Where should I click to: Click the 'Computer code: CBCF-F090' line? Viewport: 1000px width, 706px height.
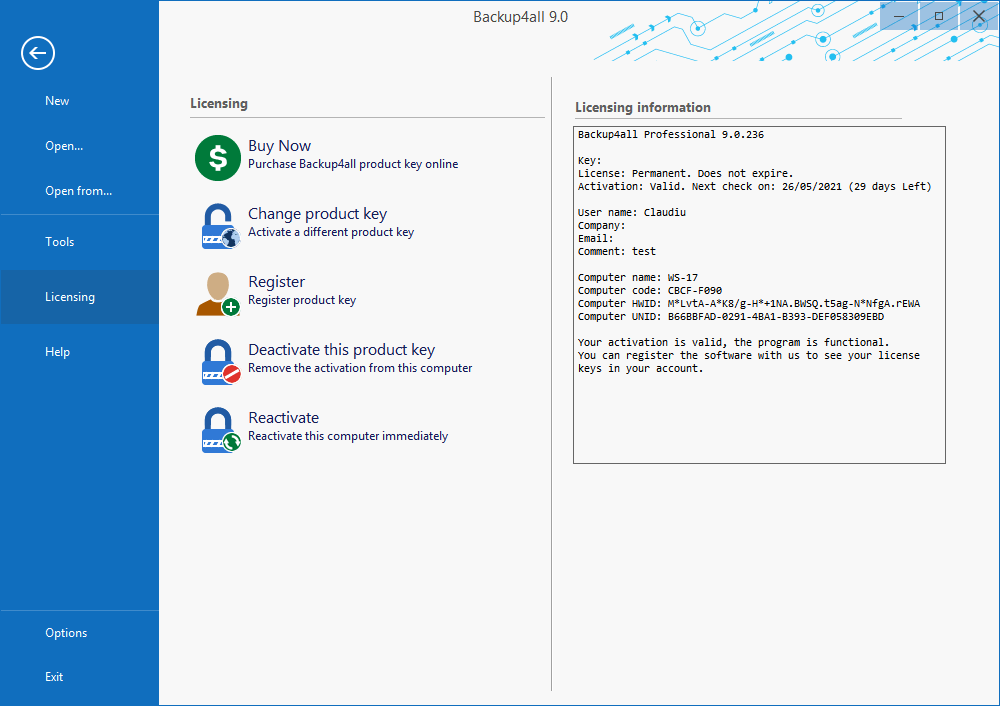(x=650, y=291)
